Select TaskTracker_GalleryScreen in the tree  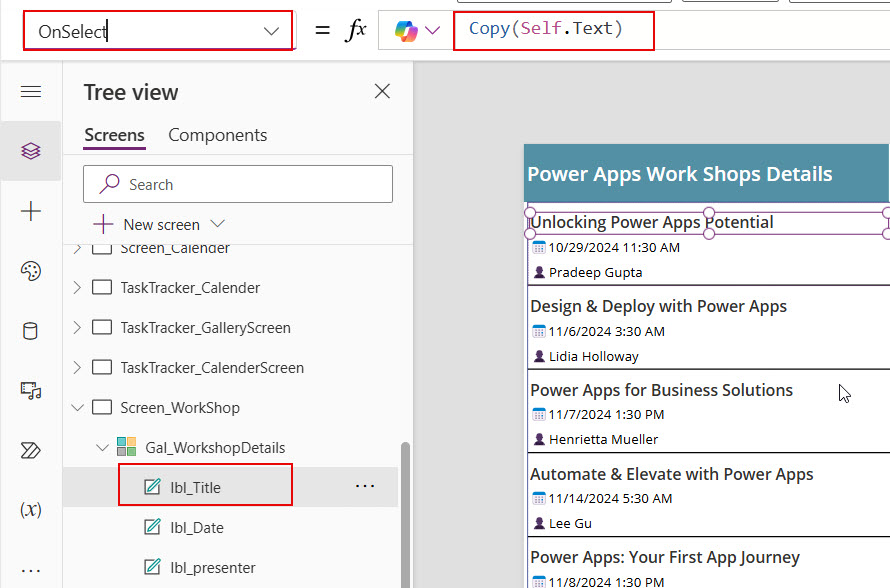pyautogui.click(x=205, y=327)
